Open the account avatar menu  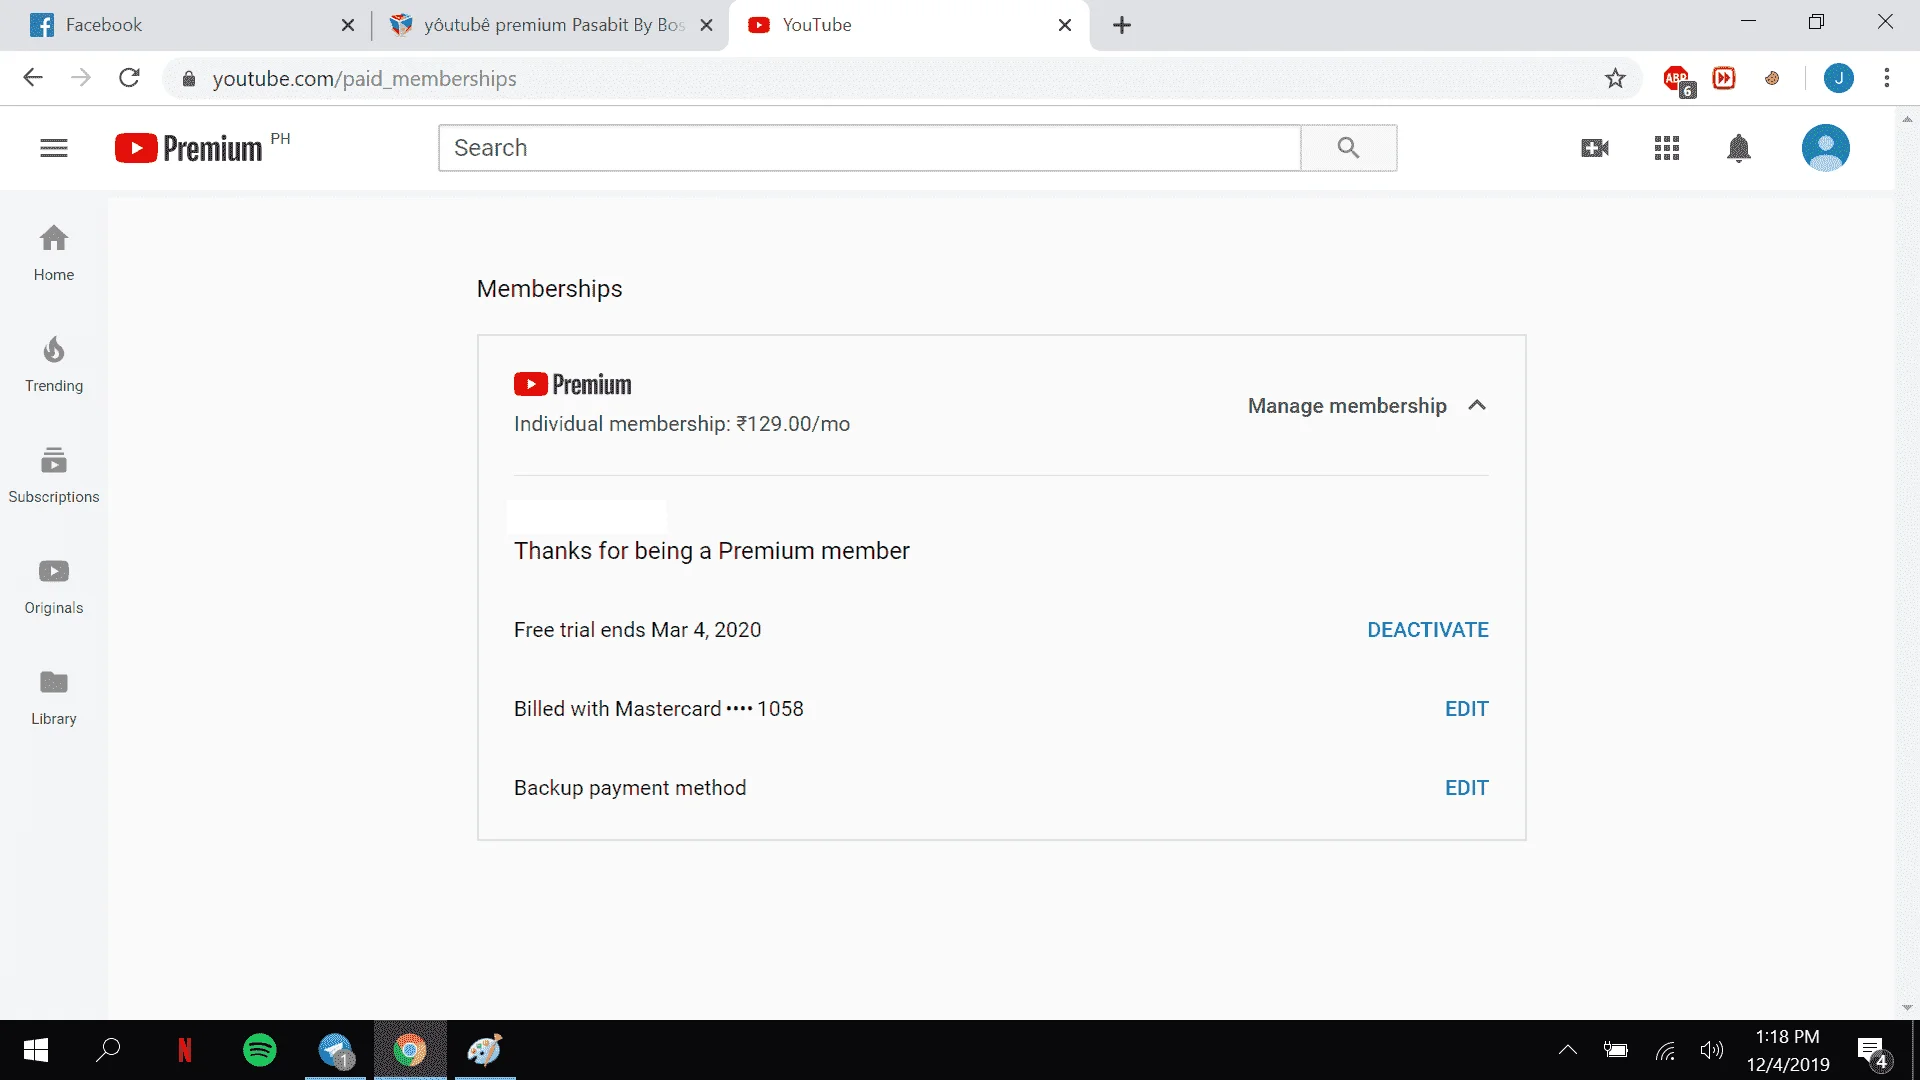(x=1826, y=148)
